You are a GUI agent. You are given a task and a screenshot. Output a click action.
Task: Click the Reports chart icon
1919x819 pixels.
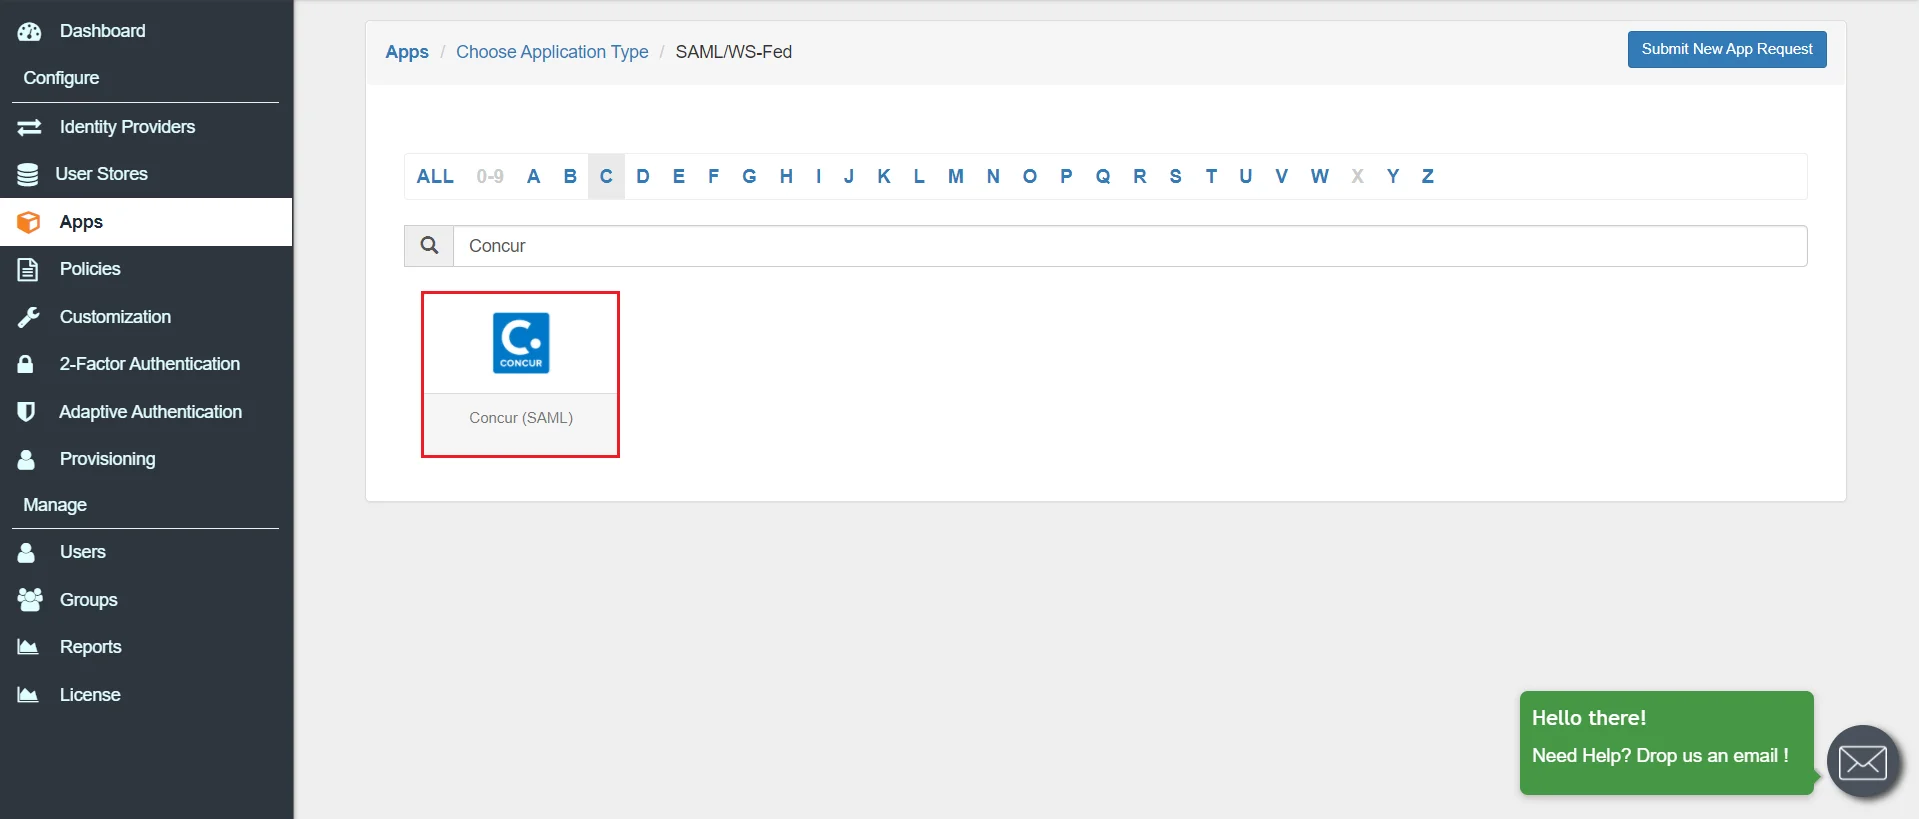click(x=28, y=647)
